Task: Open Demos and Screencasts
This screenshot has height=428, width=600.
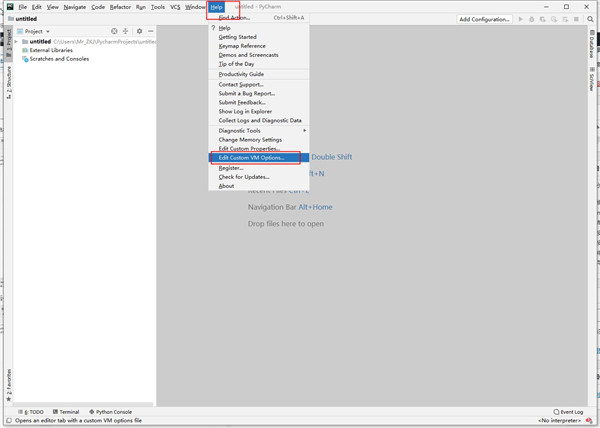Action: point(259,55)
